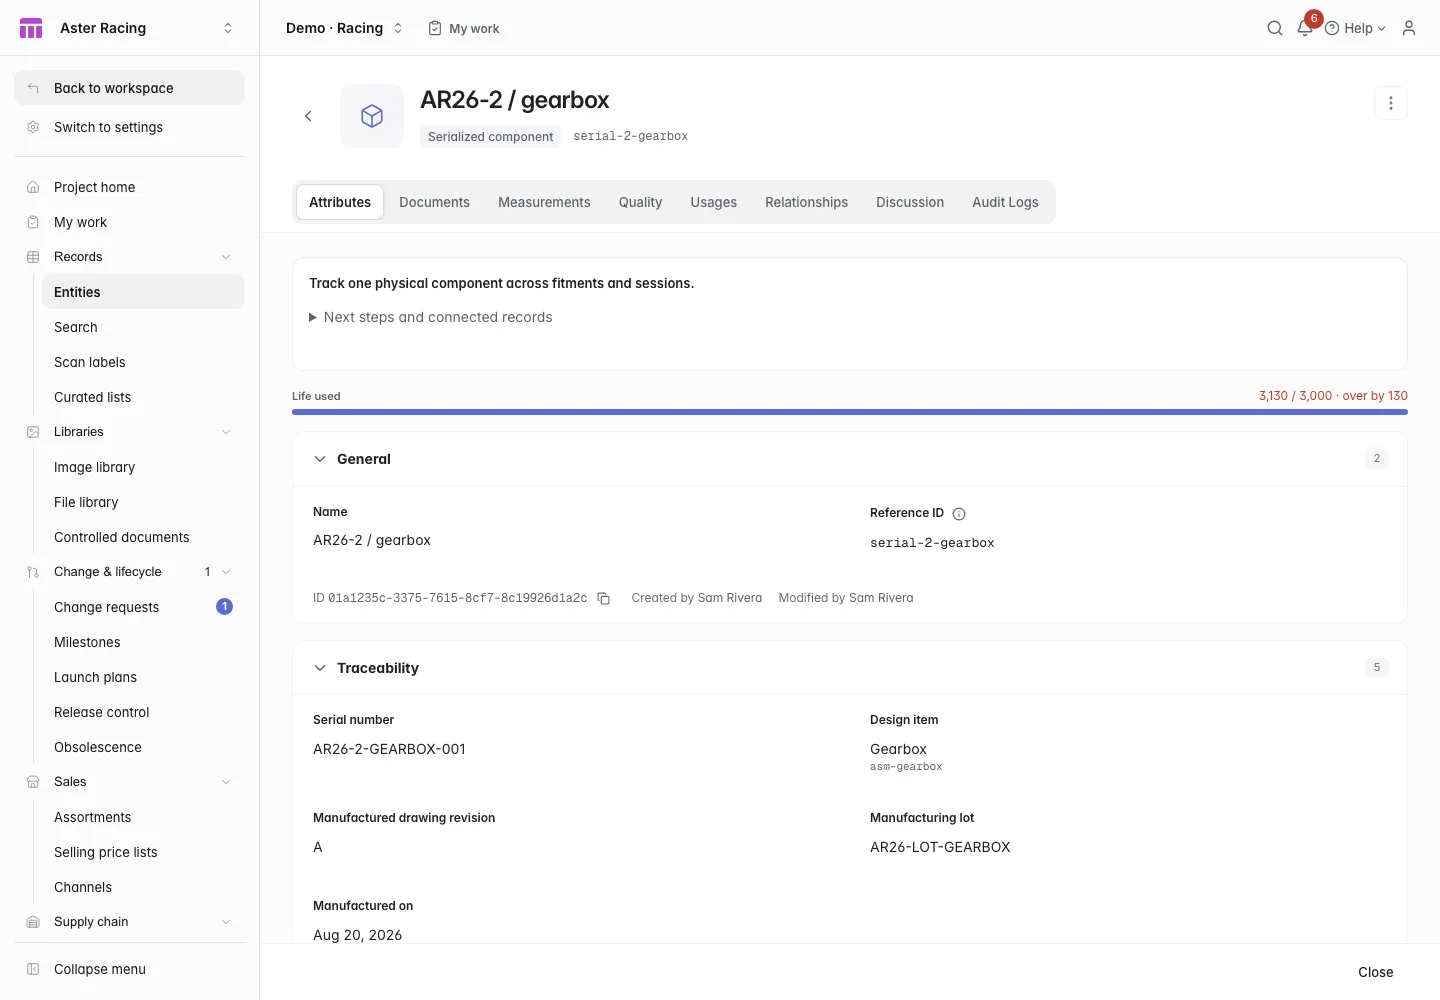The image size is (1440, 1000).
Task: Open My work in the top bar
Action: tap(464, 28)
